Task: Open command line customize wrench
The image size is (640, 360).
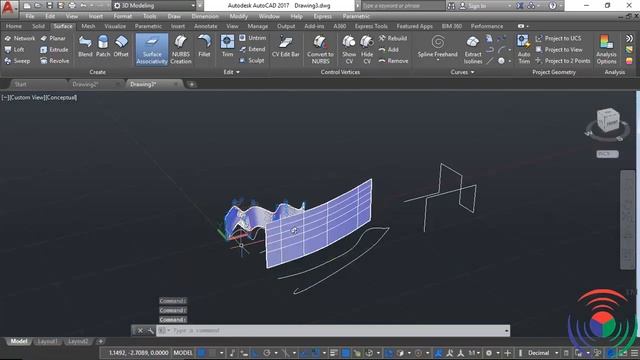Action: [x=150, y=331]
